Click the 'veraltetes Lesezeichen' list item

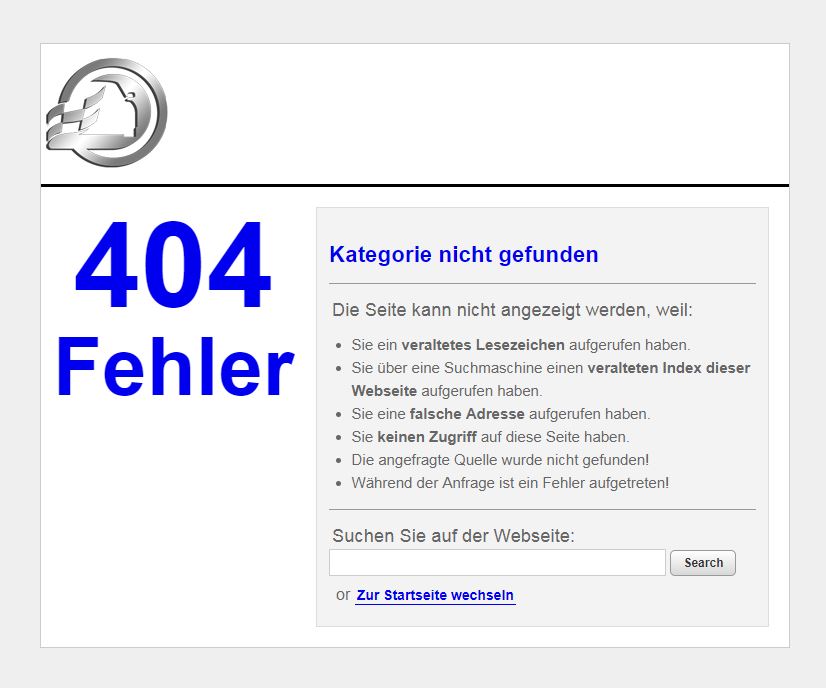coord(520,345)
